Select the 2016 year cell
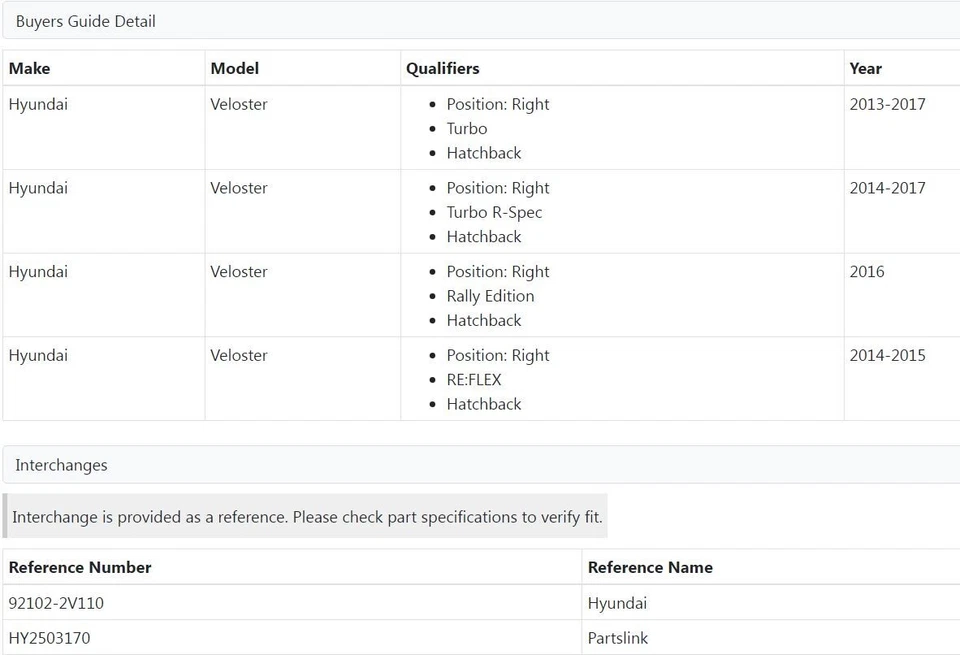Screen dimensions: 960x655 pos(867,272)
